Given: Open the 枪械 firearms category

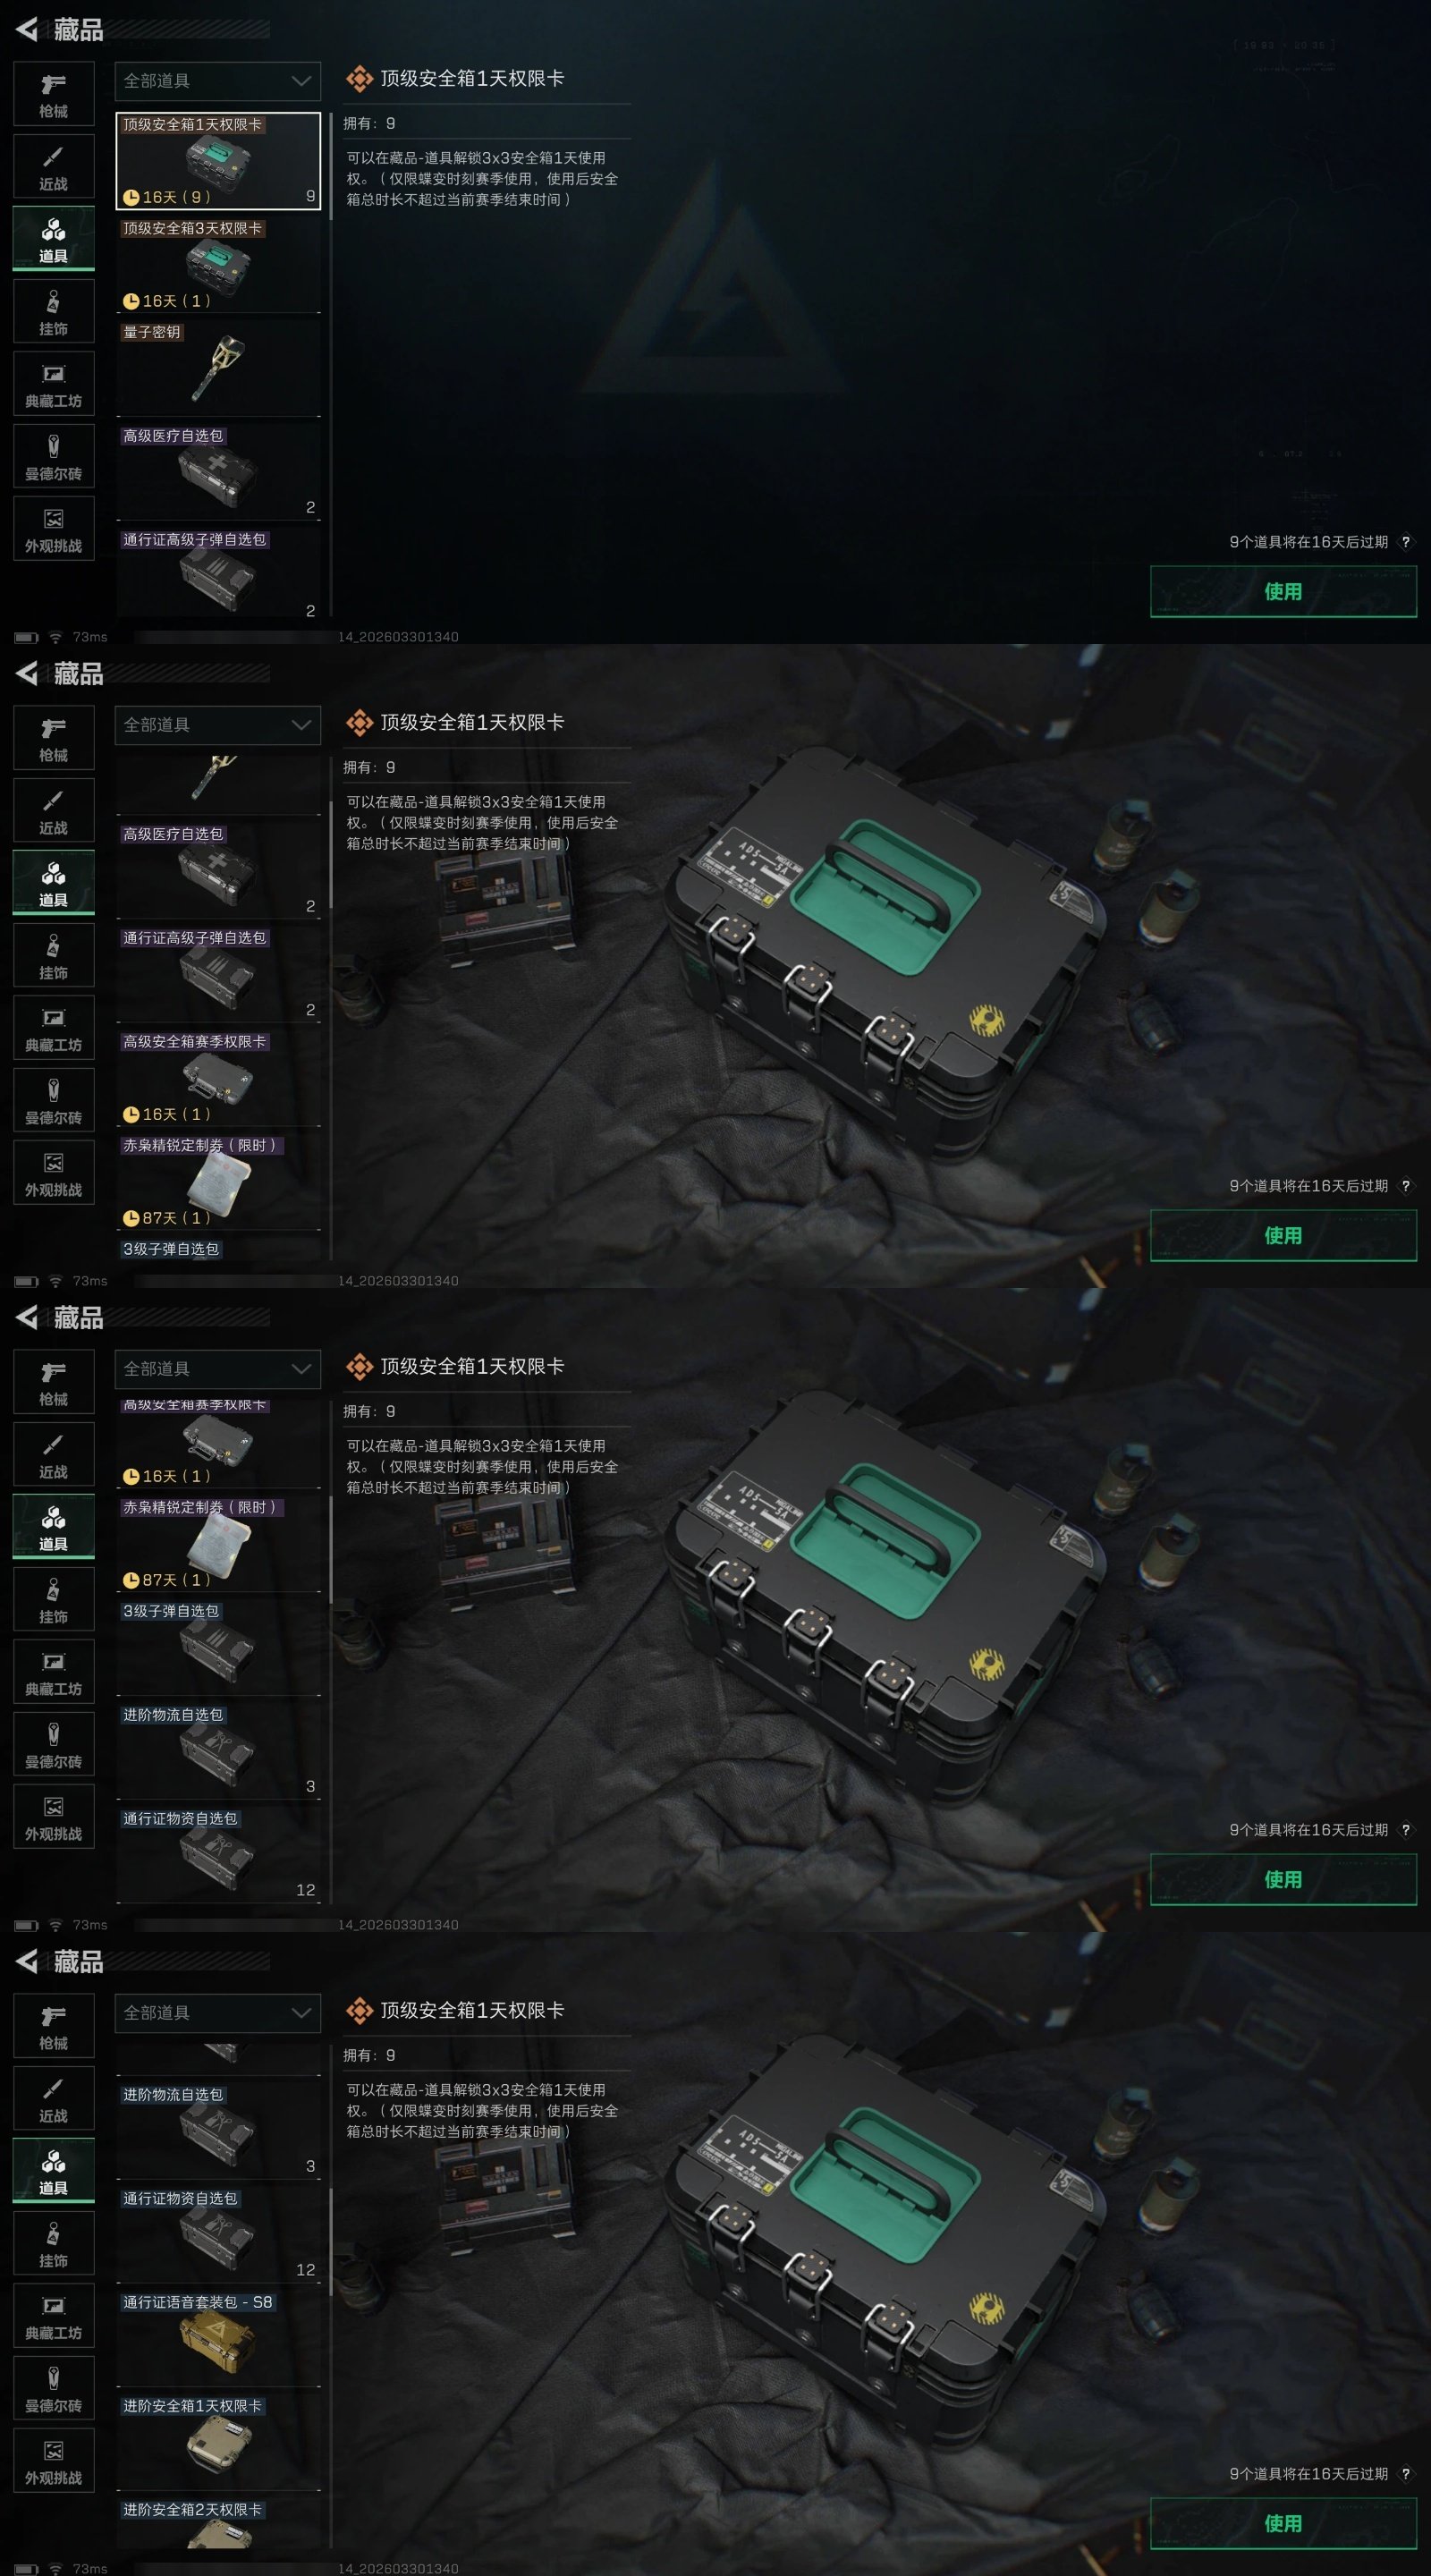Looking at the screenshot, I should click(53, 94).
